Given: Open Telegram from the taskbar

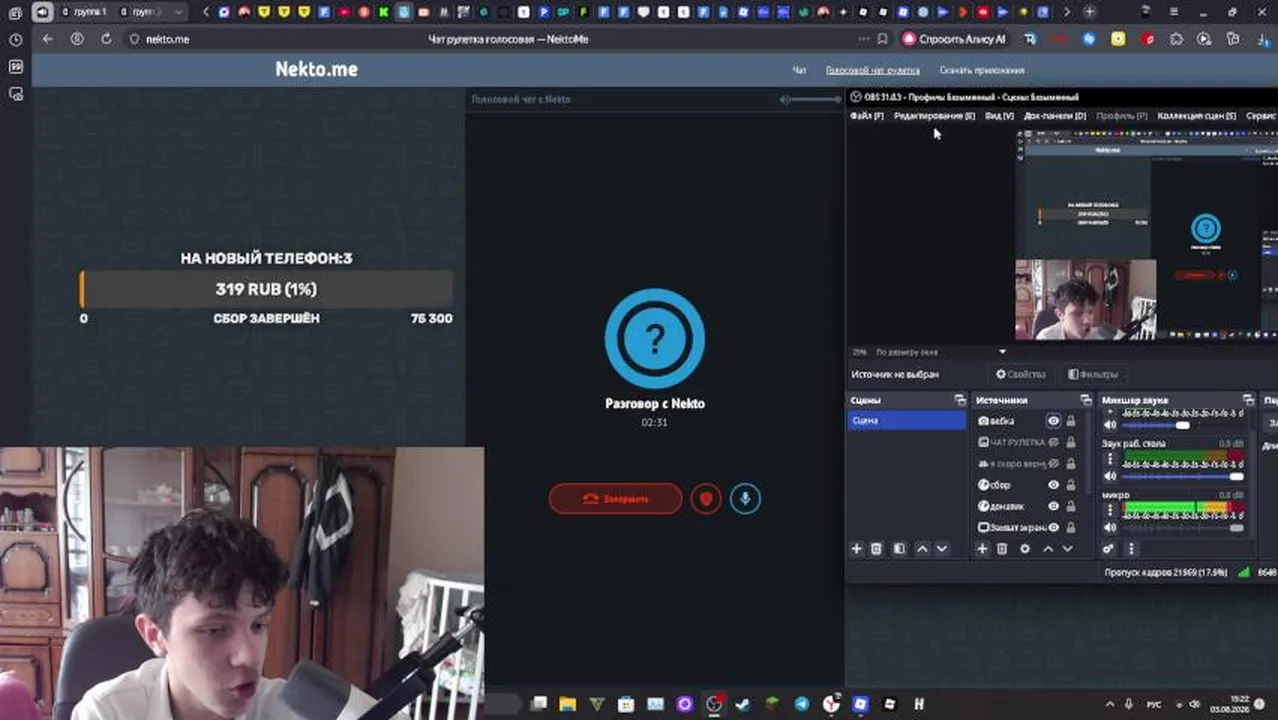Looking at the screenshot, I should coord(802,704).
